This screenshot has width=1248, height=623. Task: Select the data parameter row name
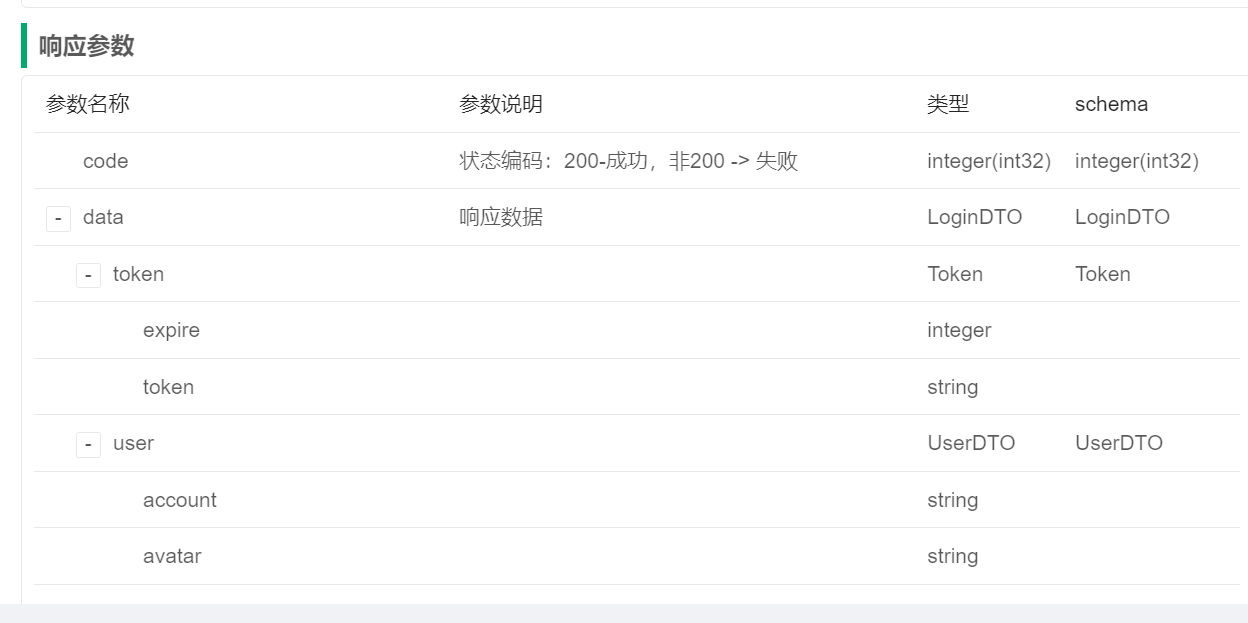(x=103, y=217)
